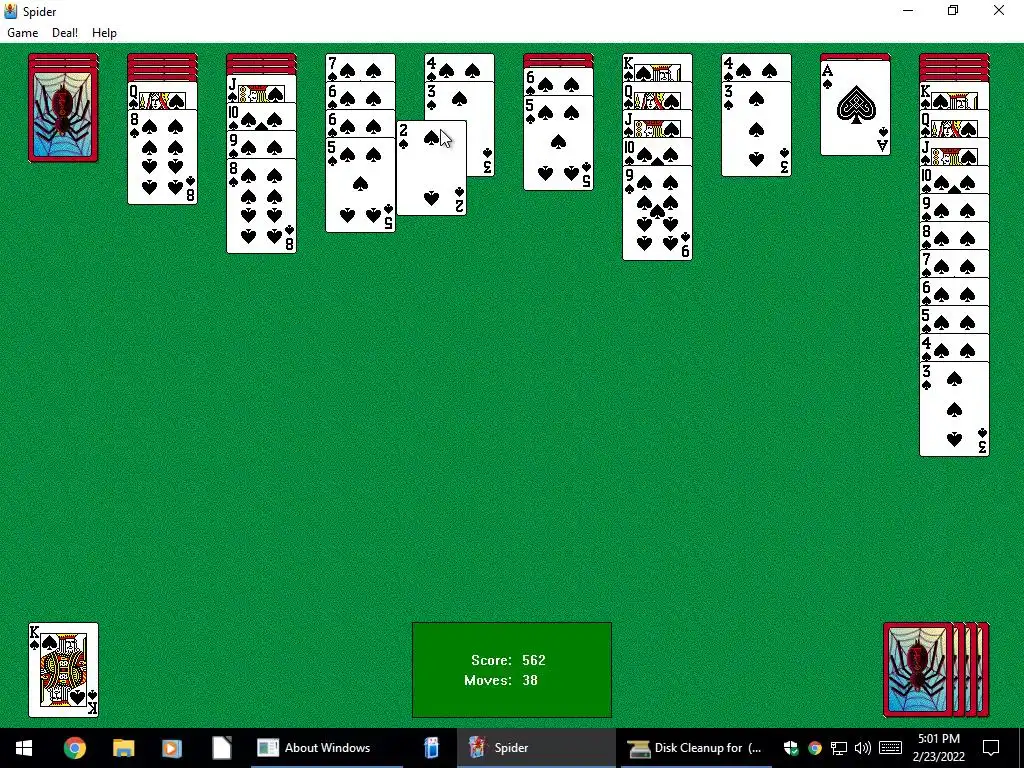Screen dimensions: 1024x768
Task: Click the touch keyboard tray icon
Action: coord(890,748)
